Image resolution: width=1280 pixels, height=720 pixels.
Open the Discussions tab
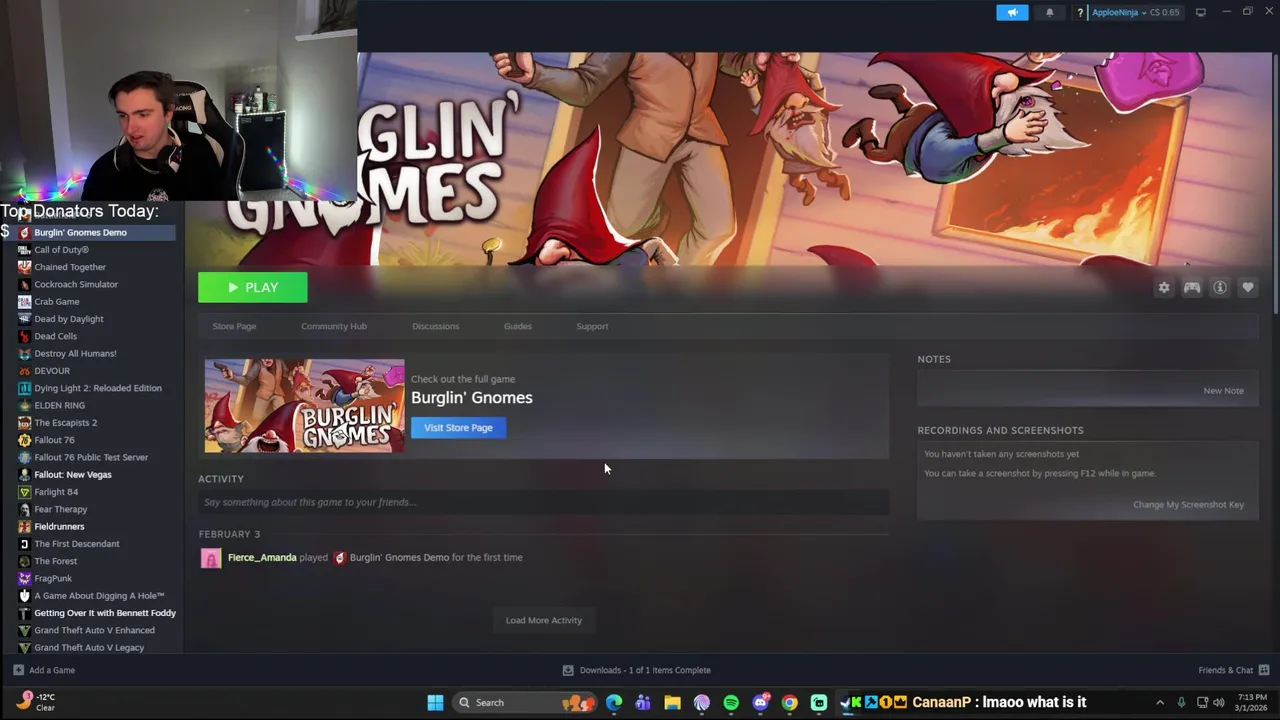(435, 326)
